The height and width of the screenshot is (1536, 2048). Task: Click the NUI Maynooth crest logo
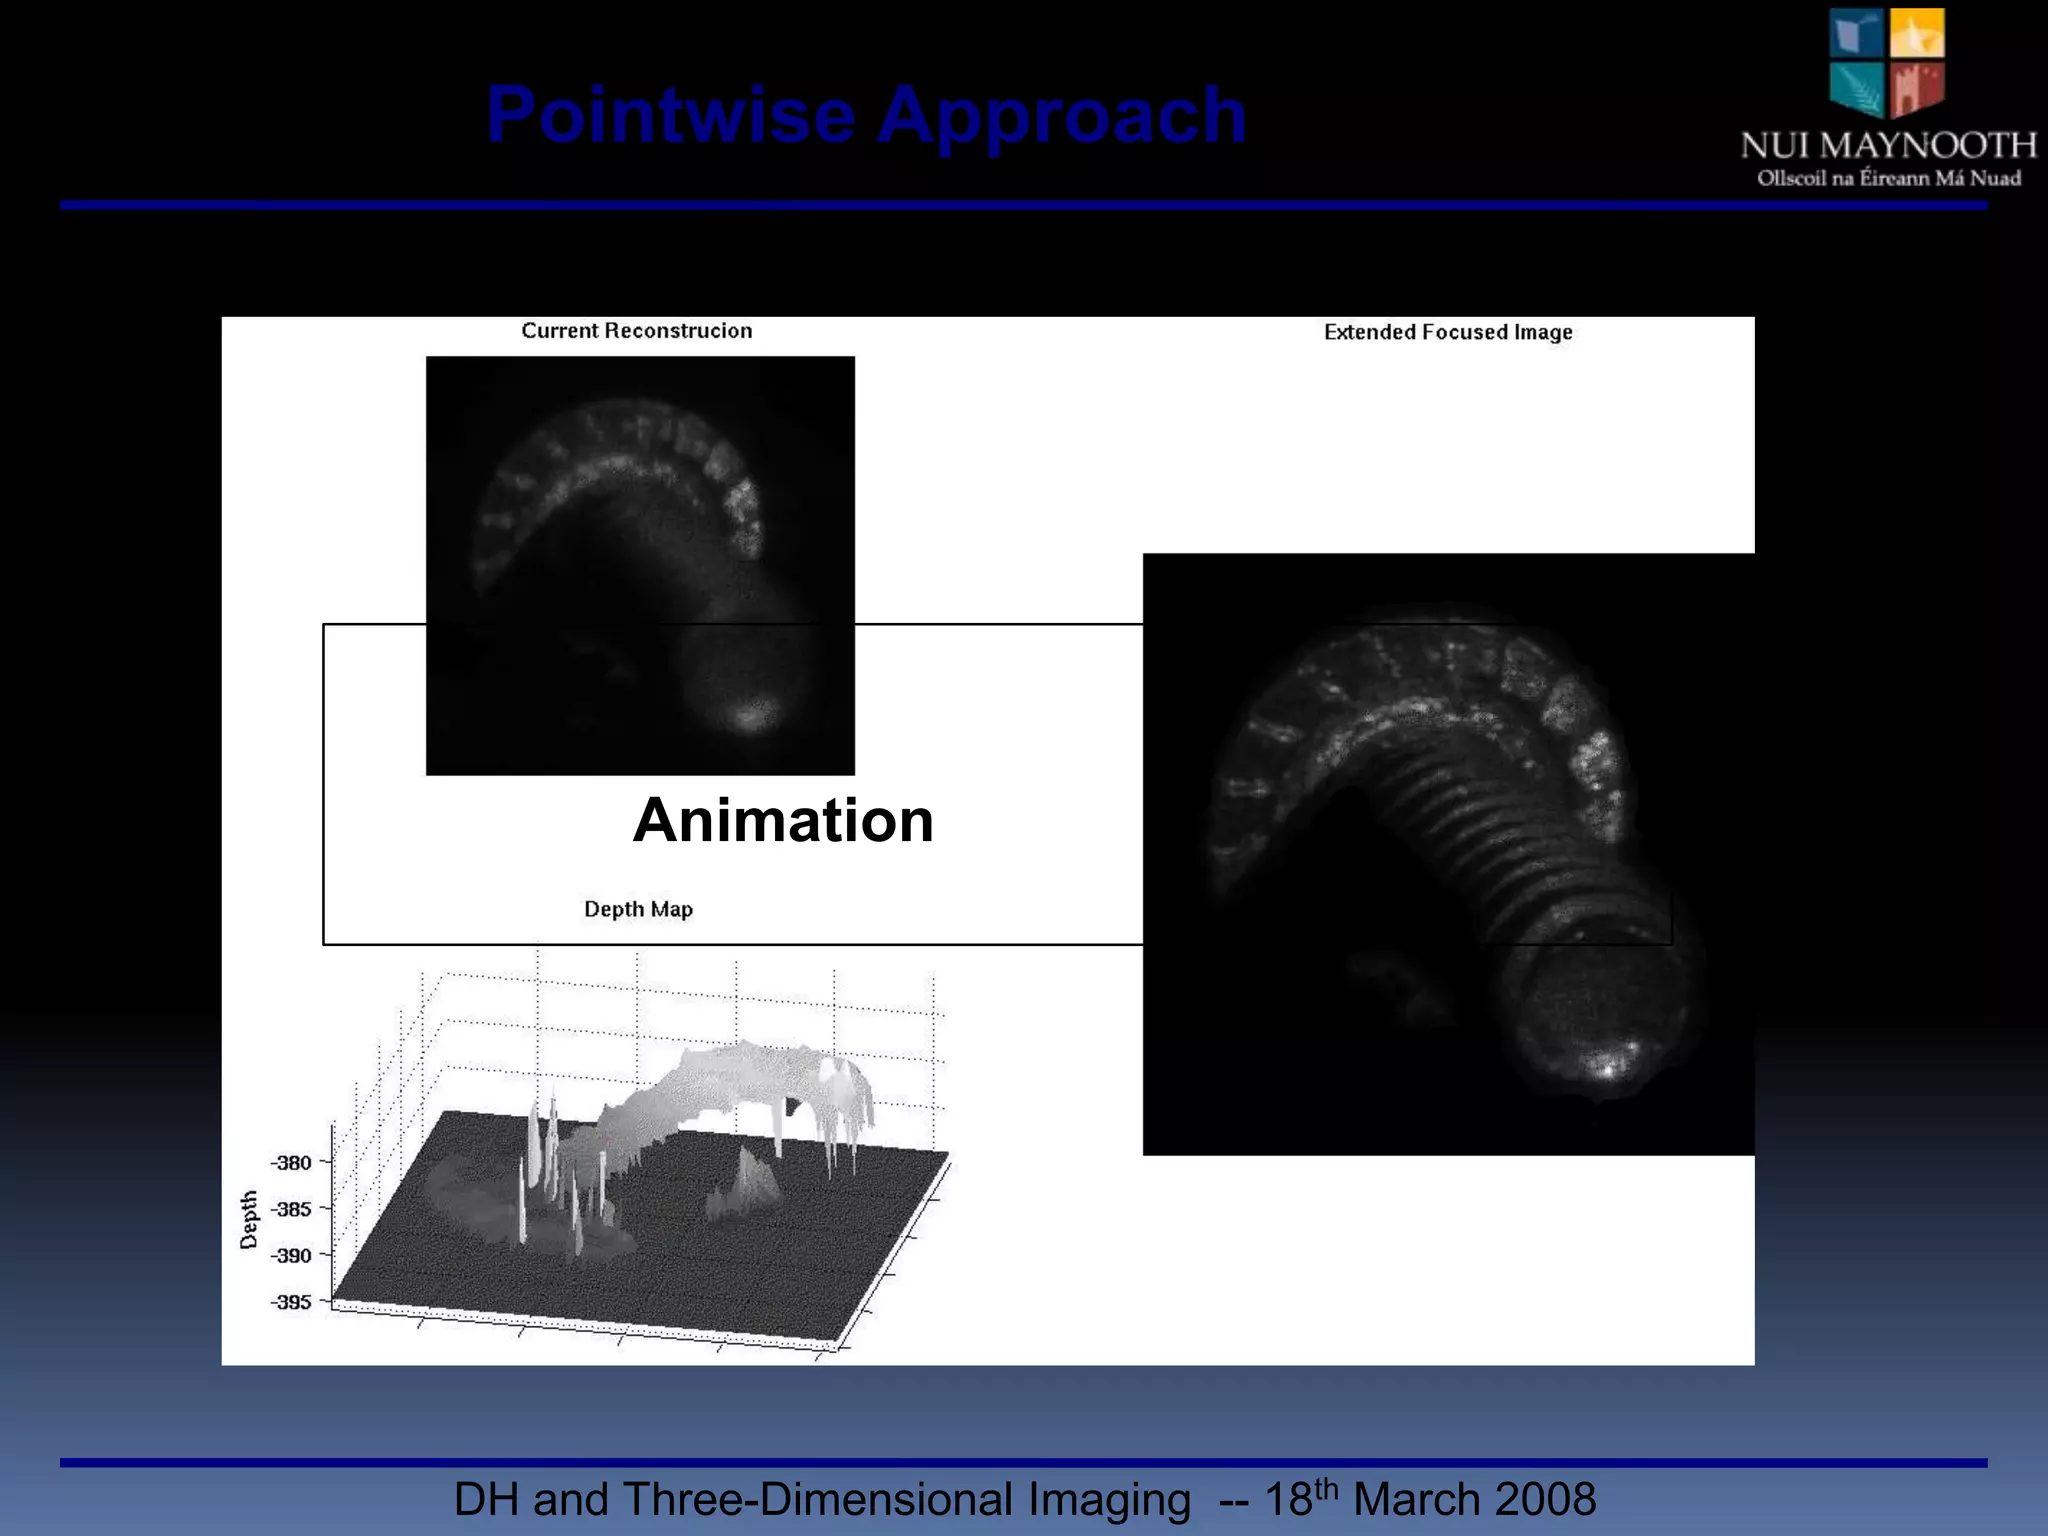[1887, 62]
